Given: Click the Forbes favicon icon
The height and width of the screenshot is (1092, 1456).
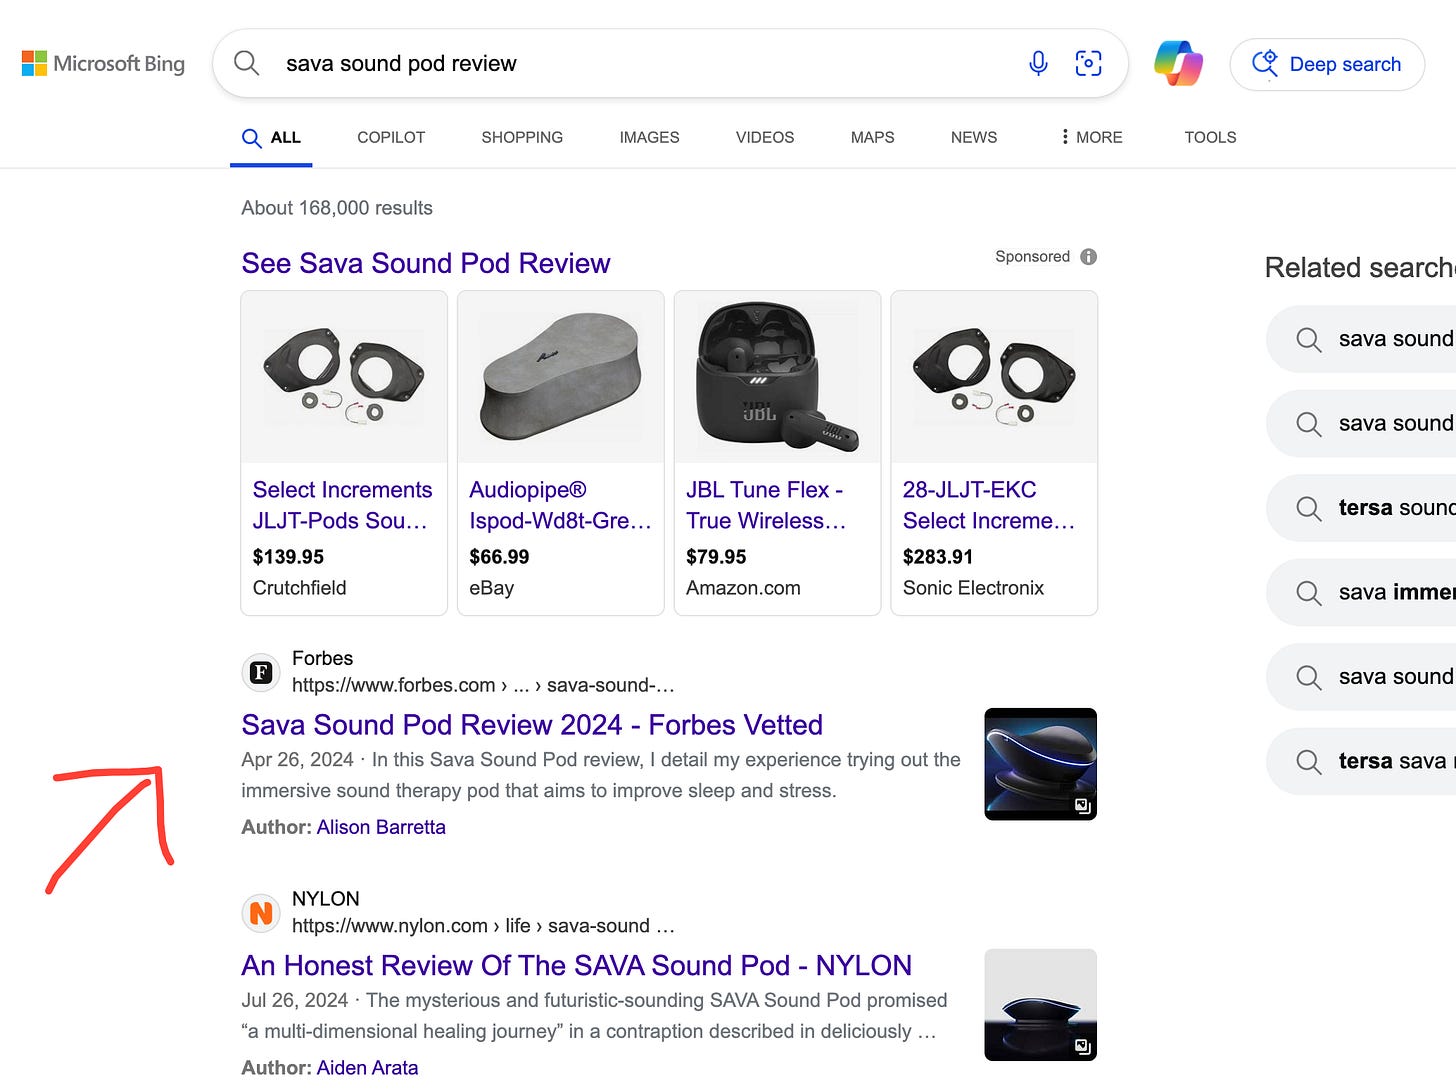Looking at the screenshot, I should click(261, 672).
